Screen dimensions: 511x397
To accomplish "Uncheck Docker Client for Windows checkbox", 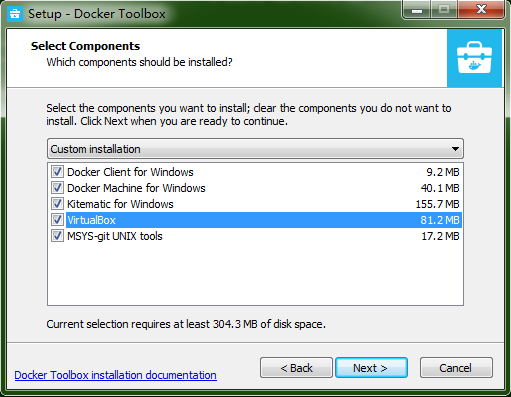I will [x=57, y=172].
